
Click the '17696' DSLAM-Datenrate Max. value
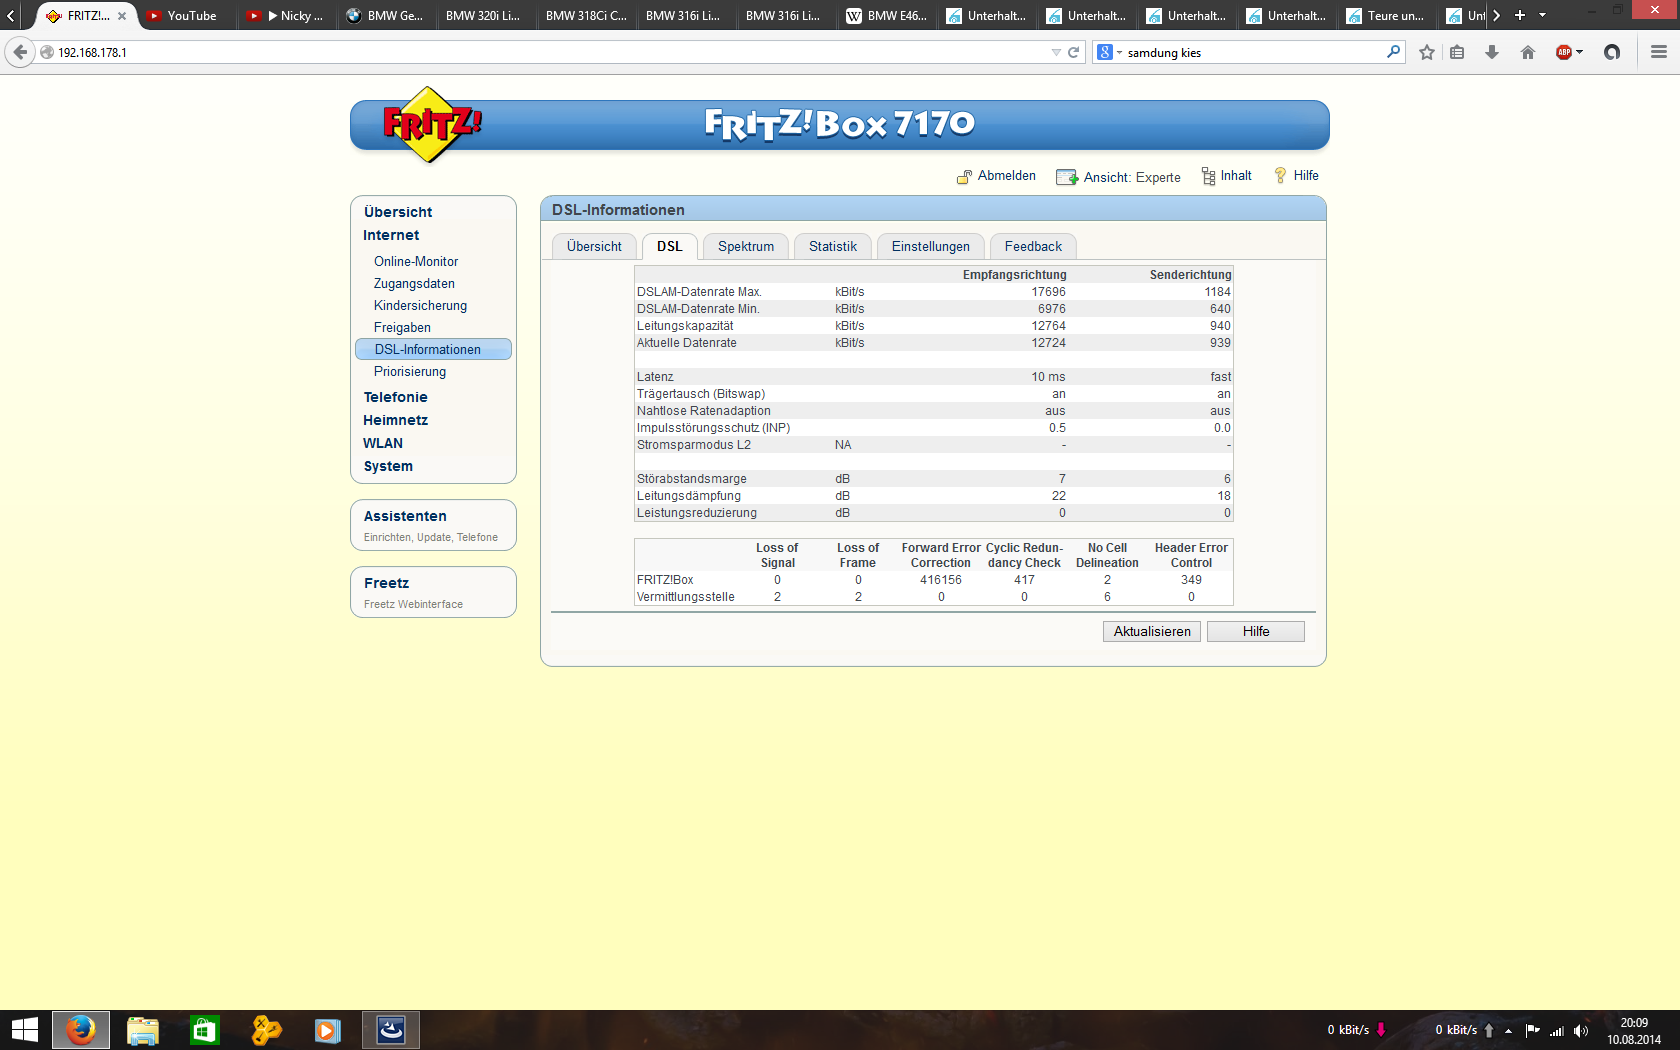pyautogui.click(x=1049, y=292)
